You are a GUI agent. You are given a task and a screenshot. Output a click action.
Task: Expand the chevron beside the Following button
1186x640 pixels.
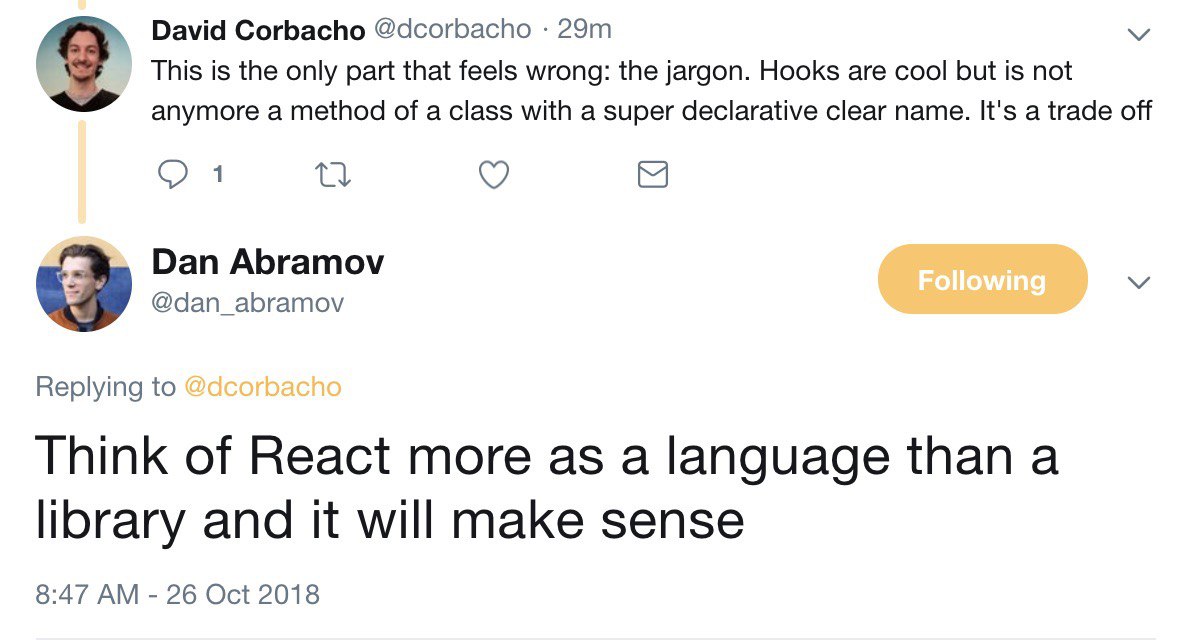coord(1137,283)
